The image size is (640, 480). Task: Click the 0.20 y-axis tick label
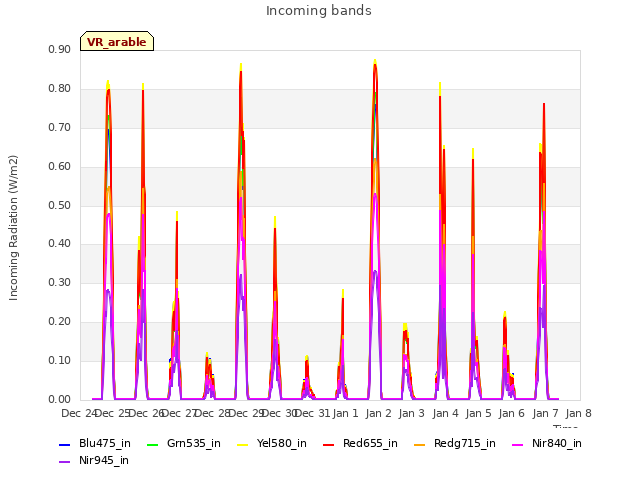(60, 322)
